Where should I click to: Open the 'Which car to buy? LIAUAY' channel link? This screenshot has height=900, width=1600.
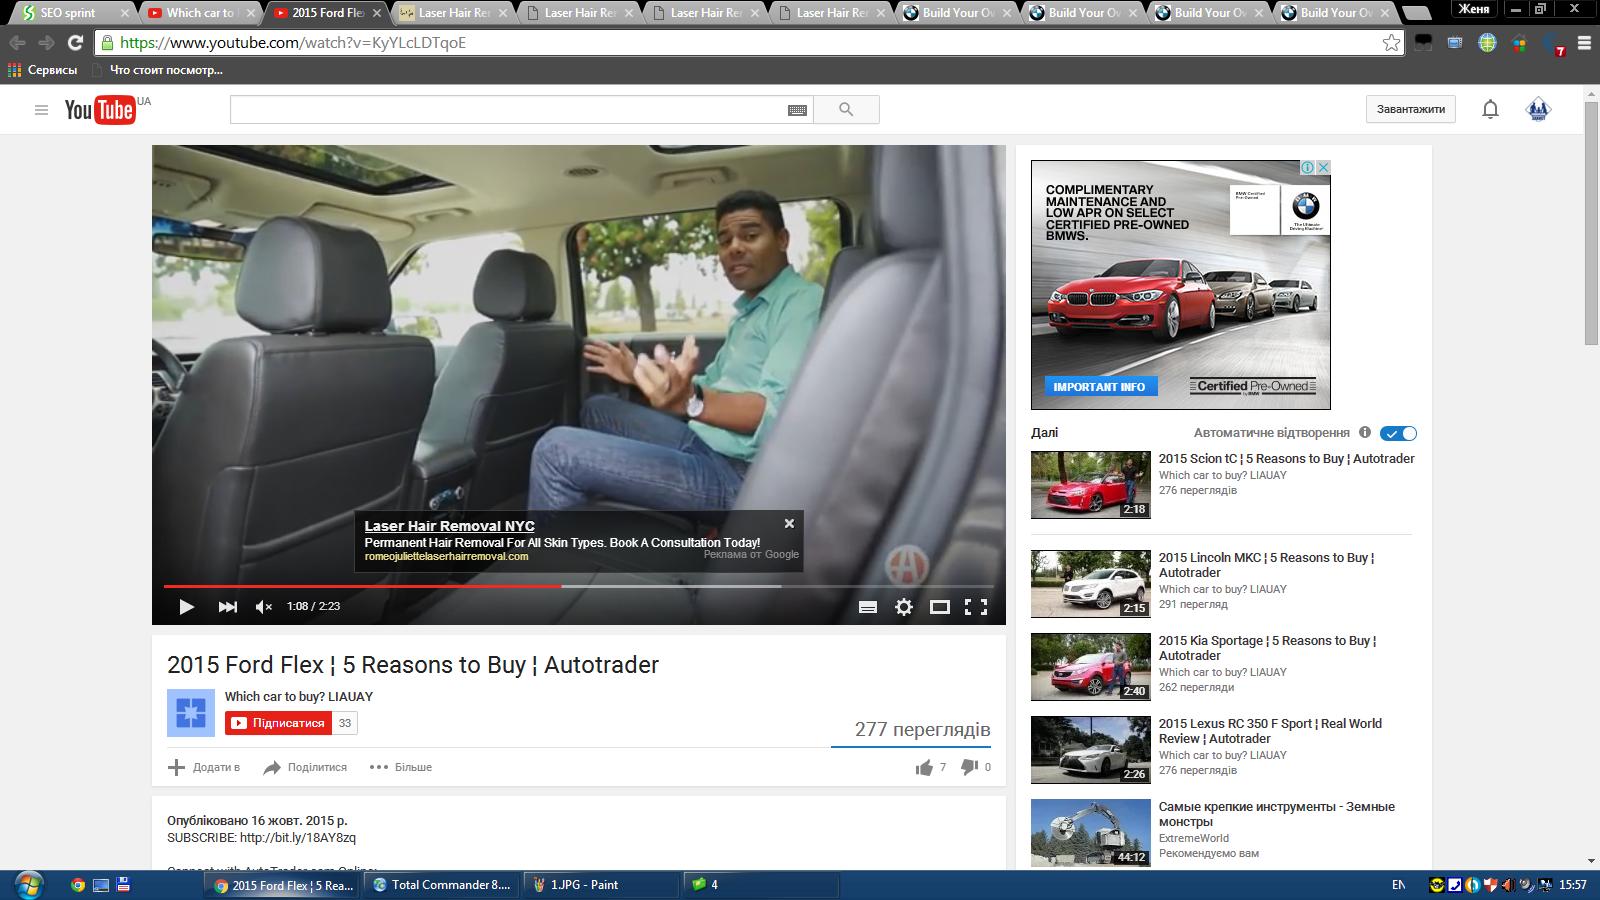point(299,696)
